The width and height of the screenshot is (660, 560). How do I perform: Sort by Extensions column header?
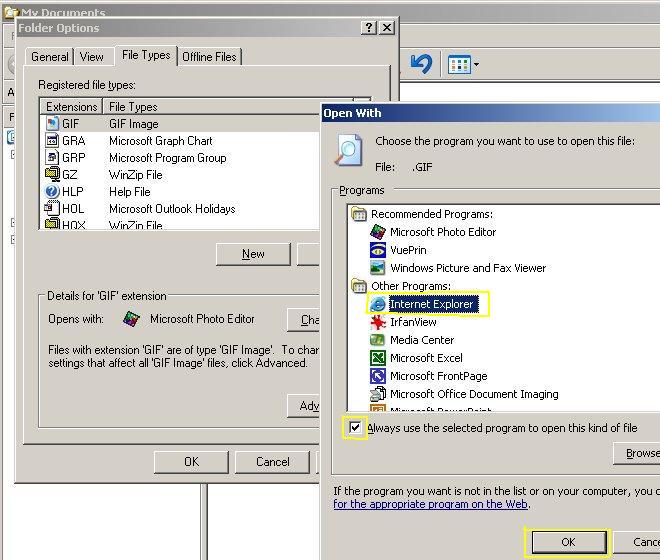tap(72, 107)
